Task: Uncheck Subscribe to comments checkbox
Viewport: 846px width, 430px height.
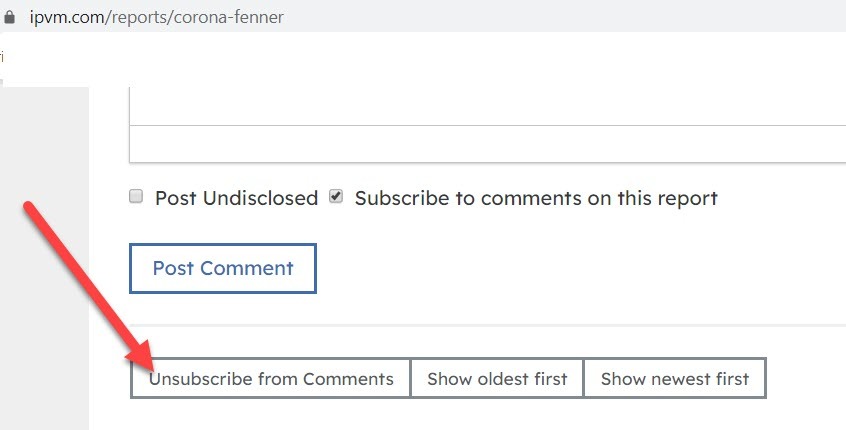Action: (336, 196)
